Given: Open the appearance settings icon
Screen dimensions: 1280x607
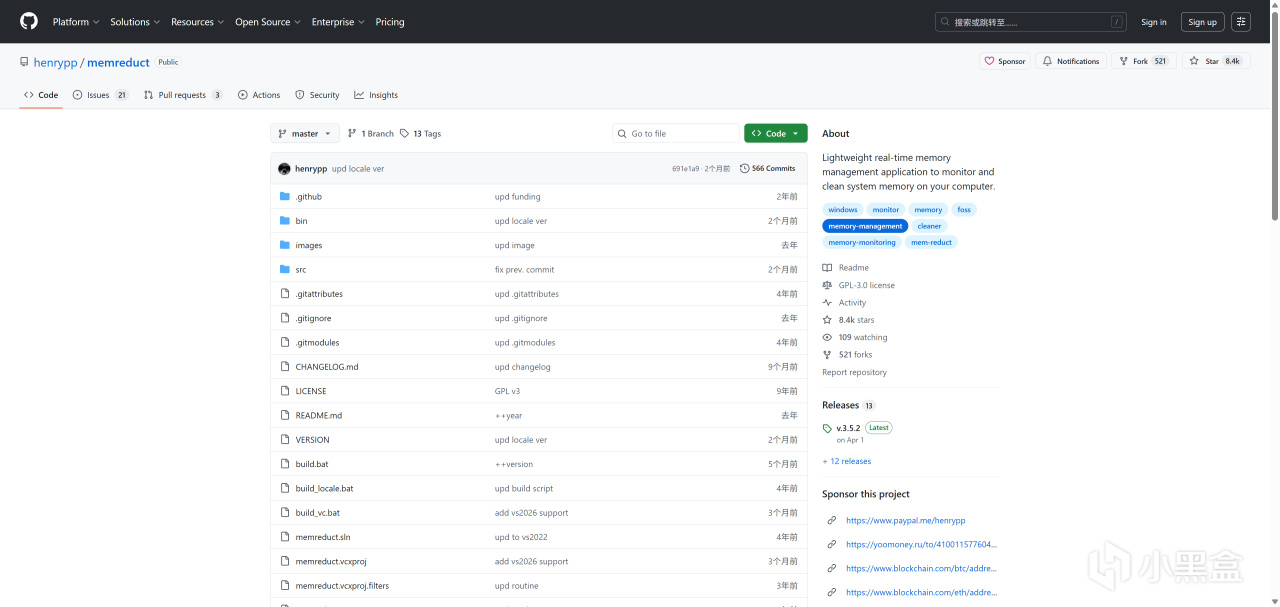Looking at the screenshot, I should click(1241, 22).
